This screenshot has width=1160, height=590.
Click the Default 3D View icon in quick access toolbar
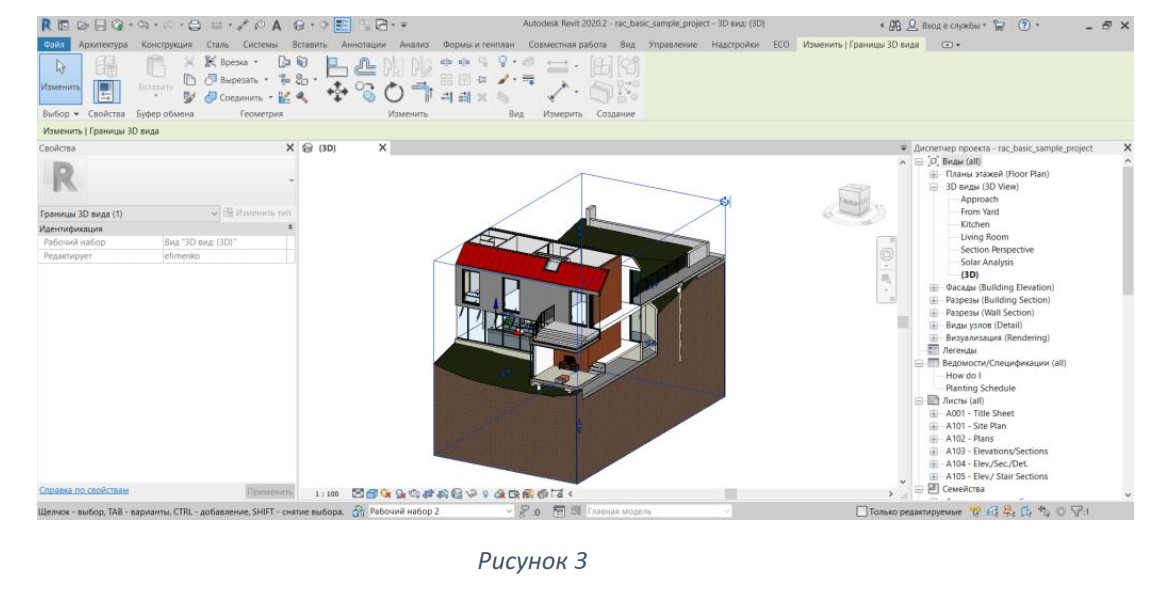pos(299,25)
